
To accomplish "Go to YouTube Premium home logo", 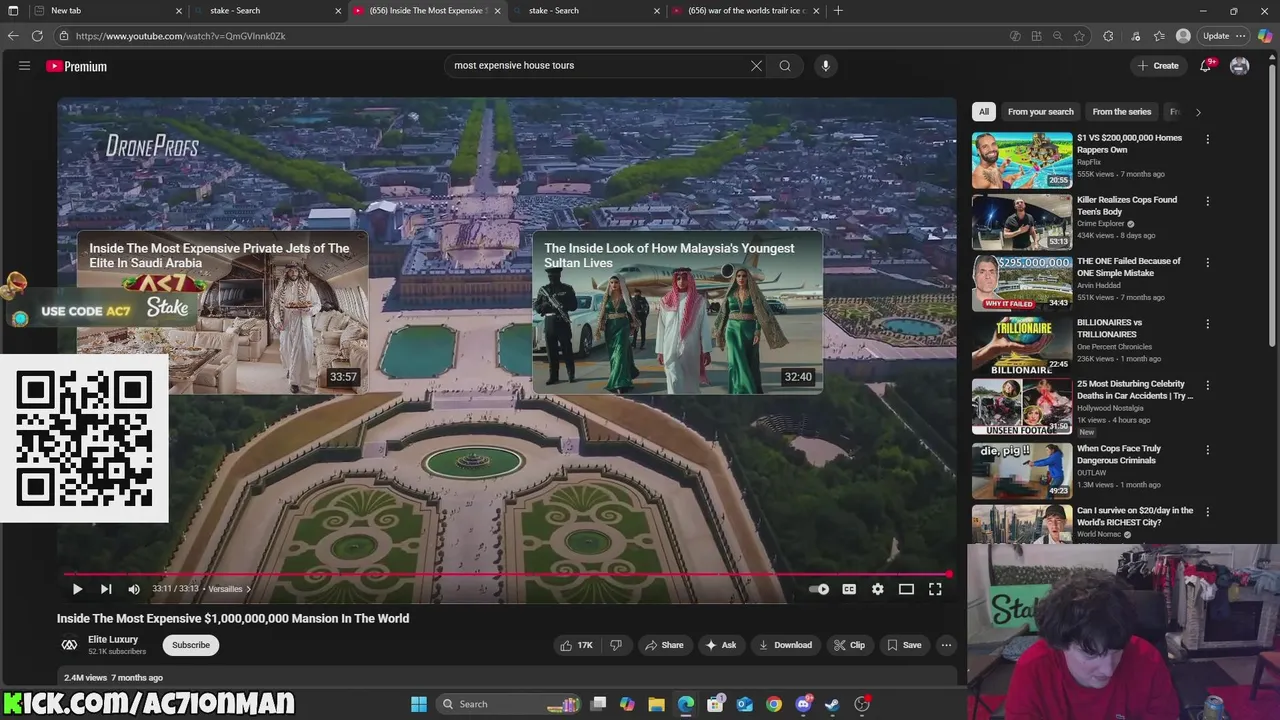I will click(x=76, y=66).
